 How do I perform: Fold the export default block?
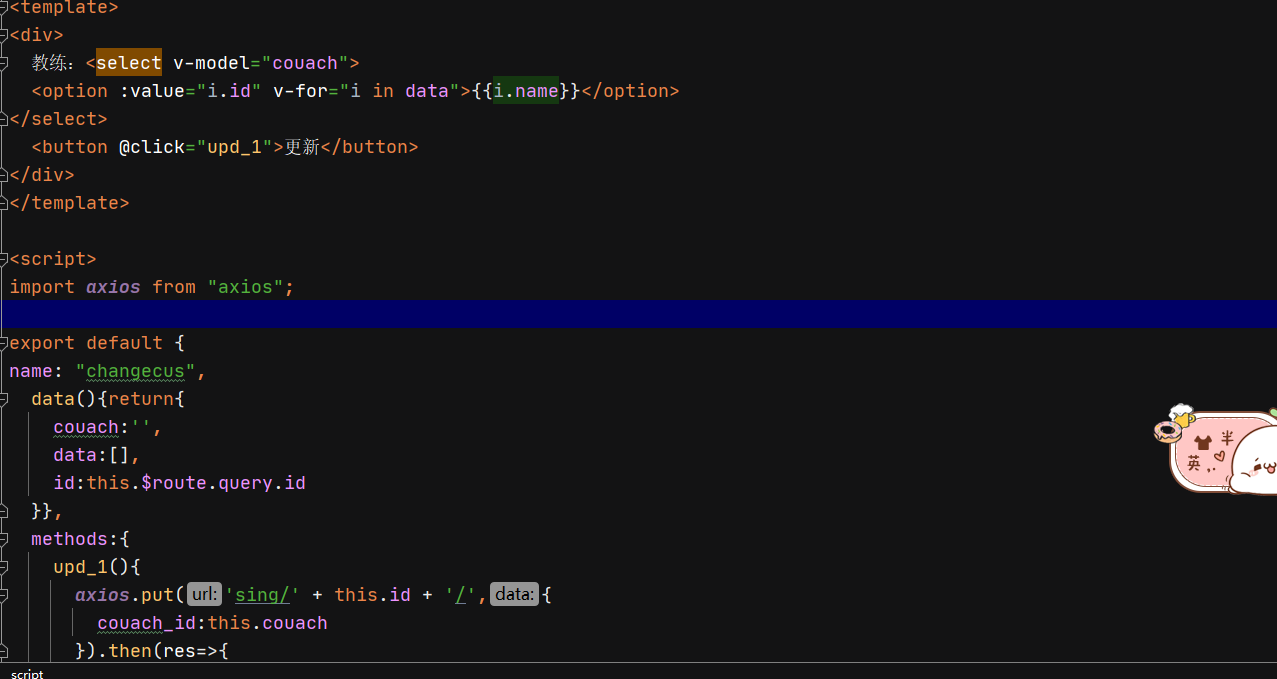(4, 343)
